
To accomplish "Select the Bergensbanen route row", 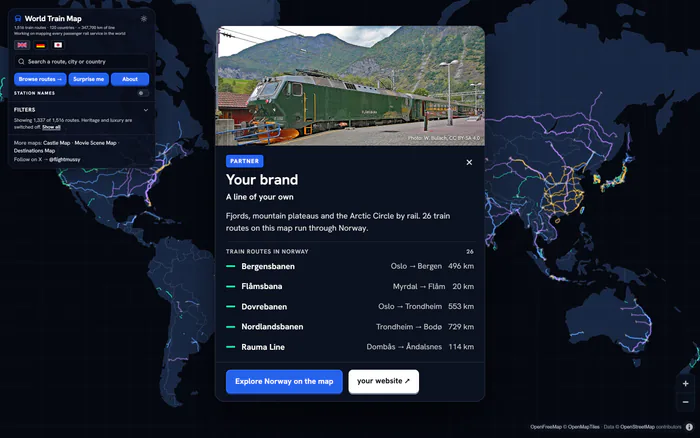I will pos(350,266).
